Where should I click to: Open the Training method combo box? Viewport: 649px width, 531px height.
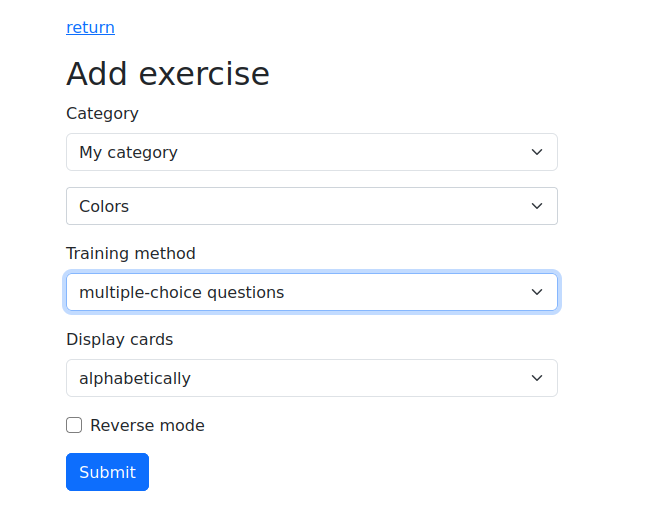(311, 292)
